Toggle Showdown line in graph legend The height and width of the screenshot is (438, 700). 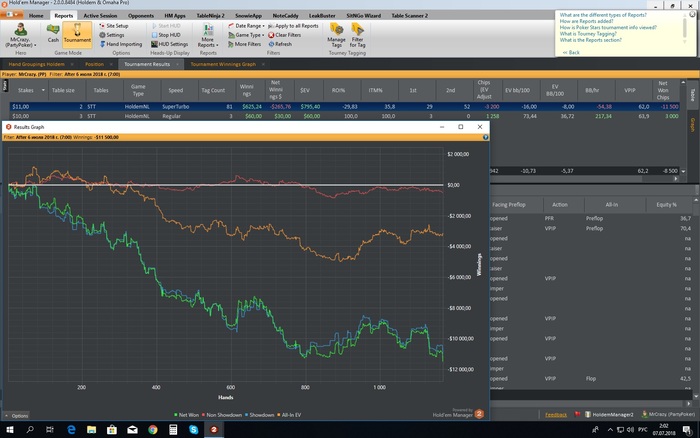[x=259, y=415]
